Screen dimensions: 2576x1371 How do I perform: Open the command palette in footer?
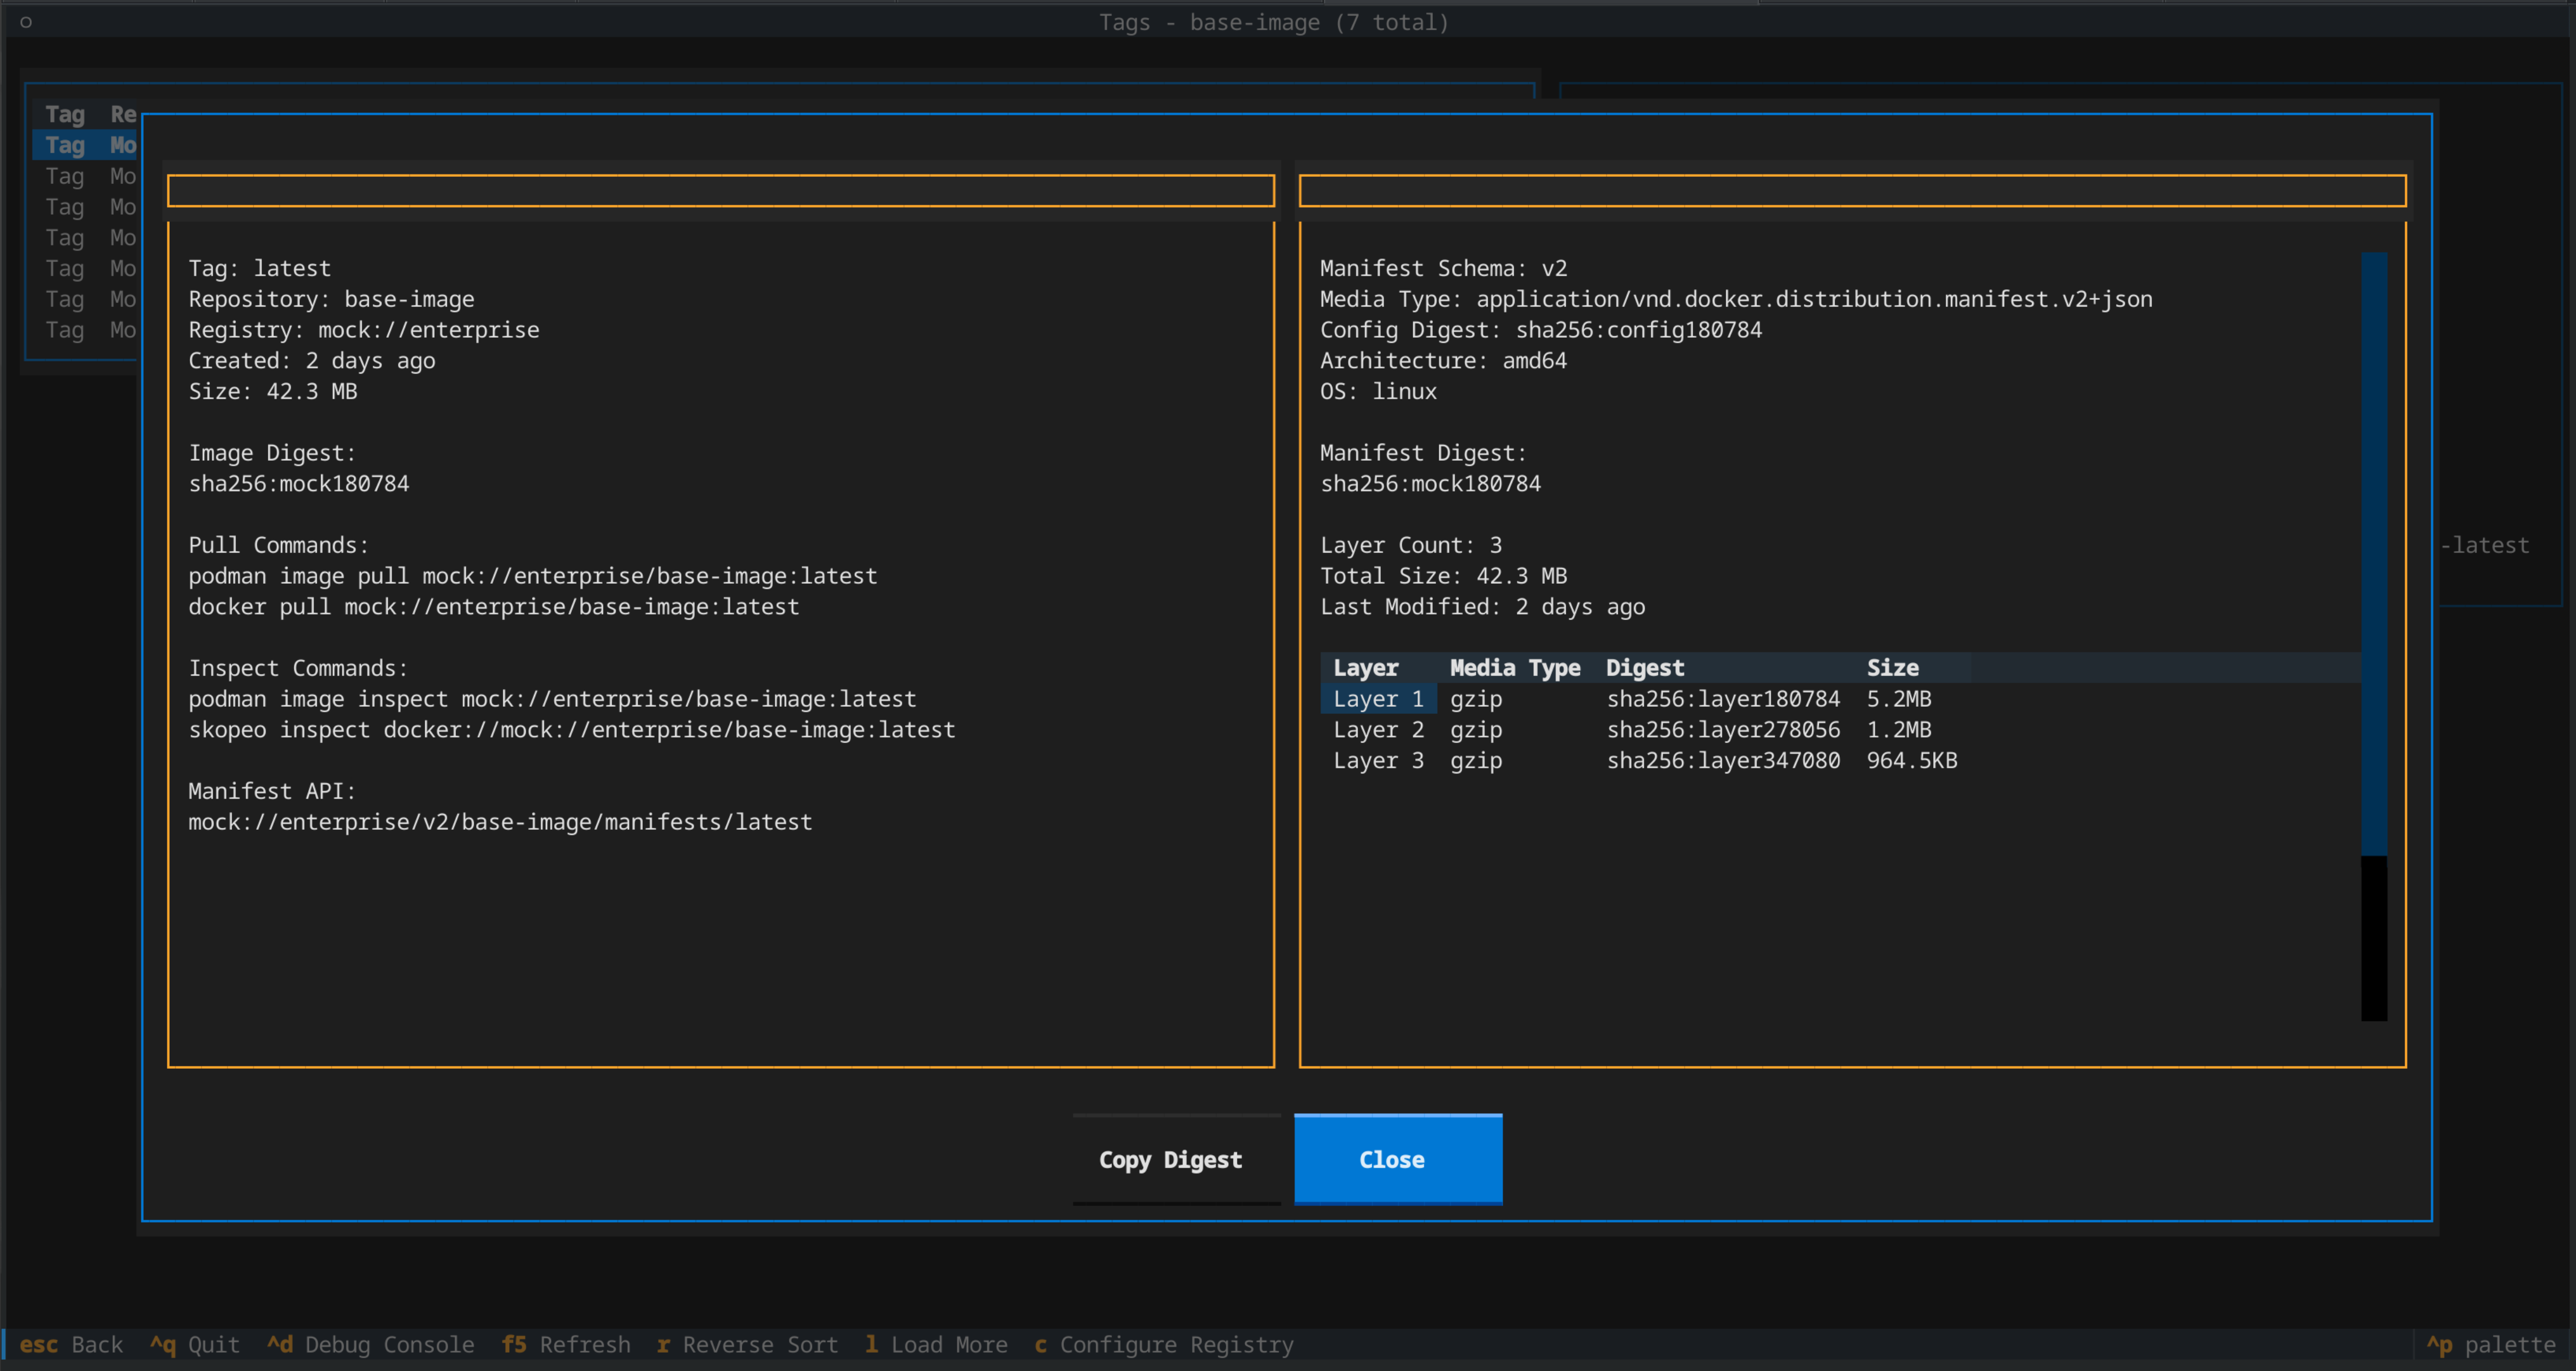point(2491,1344)
